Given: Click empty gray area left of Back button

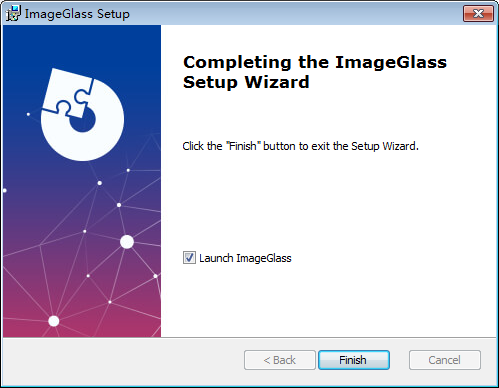Looking at the screenshot, I should tap(123, 360).
